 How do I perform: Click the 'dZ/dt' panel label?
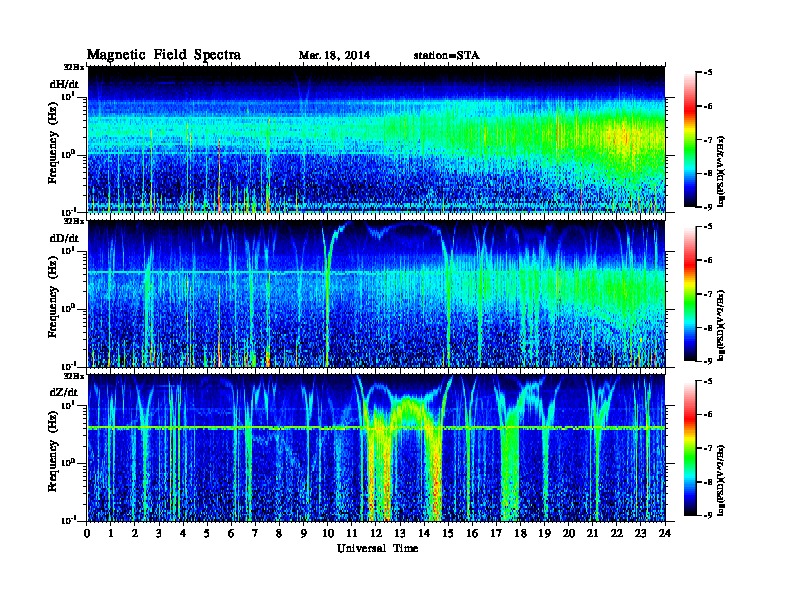pyautogui.click(x=64, y=392)
